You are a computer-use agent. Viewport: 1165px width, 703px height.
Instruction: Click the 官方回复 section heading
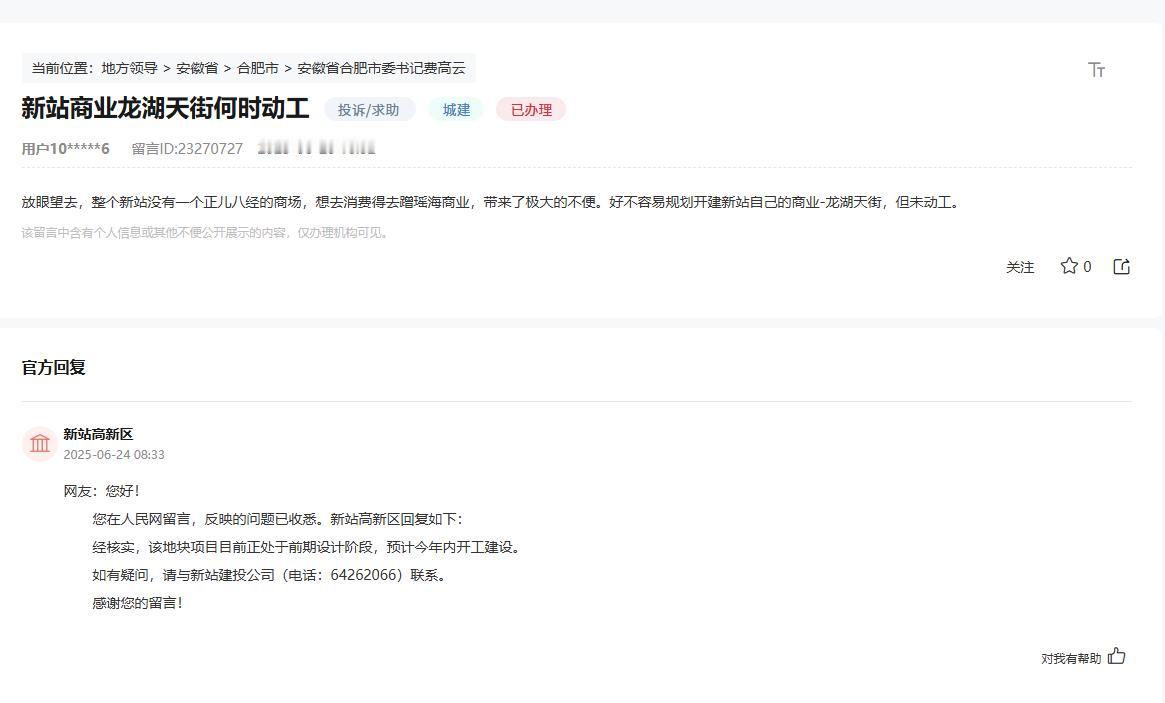(x=53, y=367)
